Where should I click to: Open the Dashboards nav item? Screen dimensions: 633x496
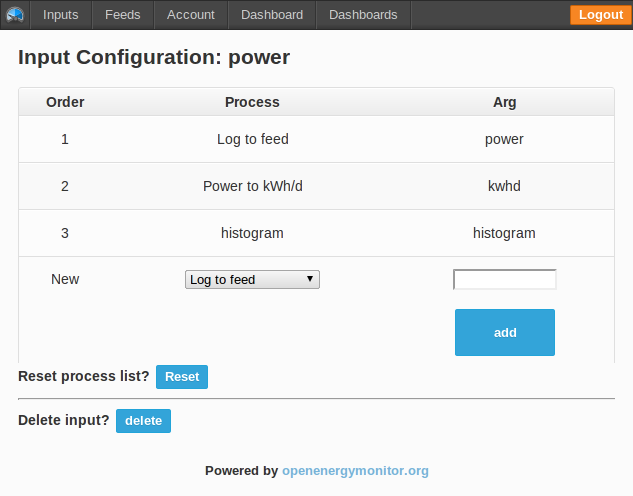tap(363, 15)
